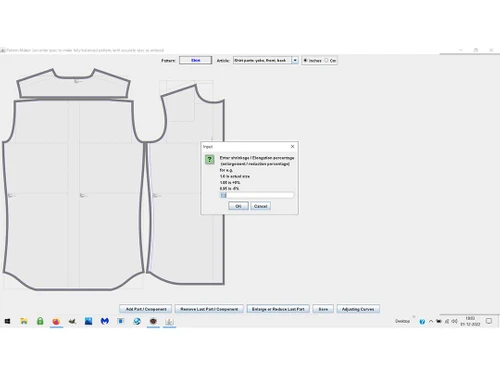Click the Save button
Viewport: 500px width, 375px height.
click(323, 309)
